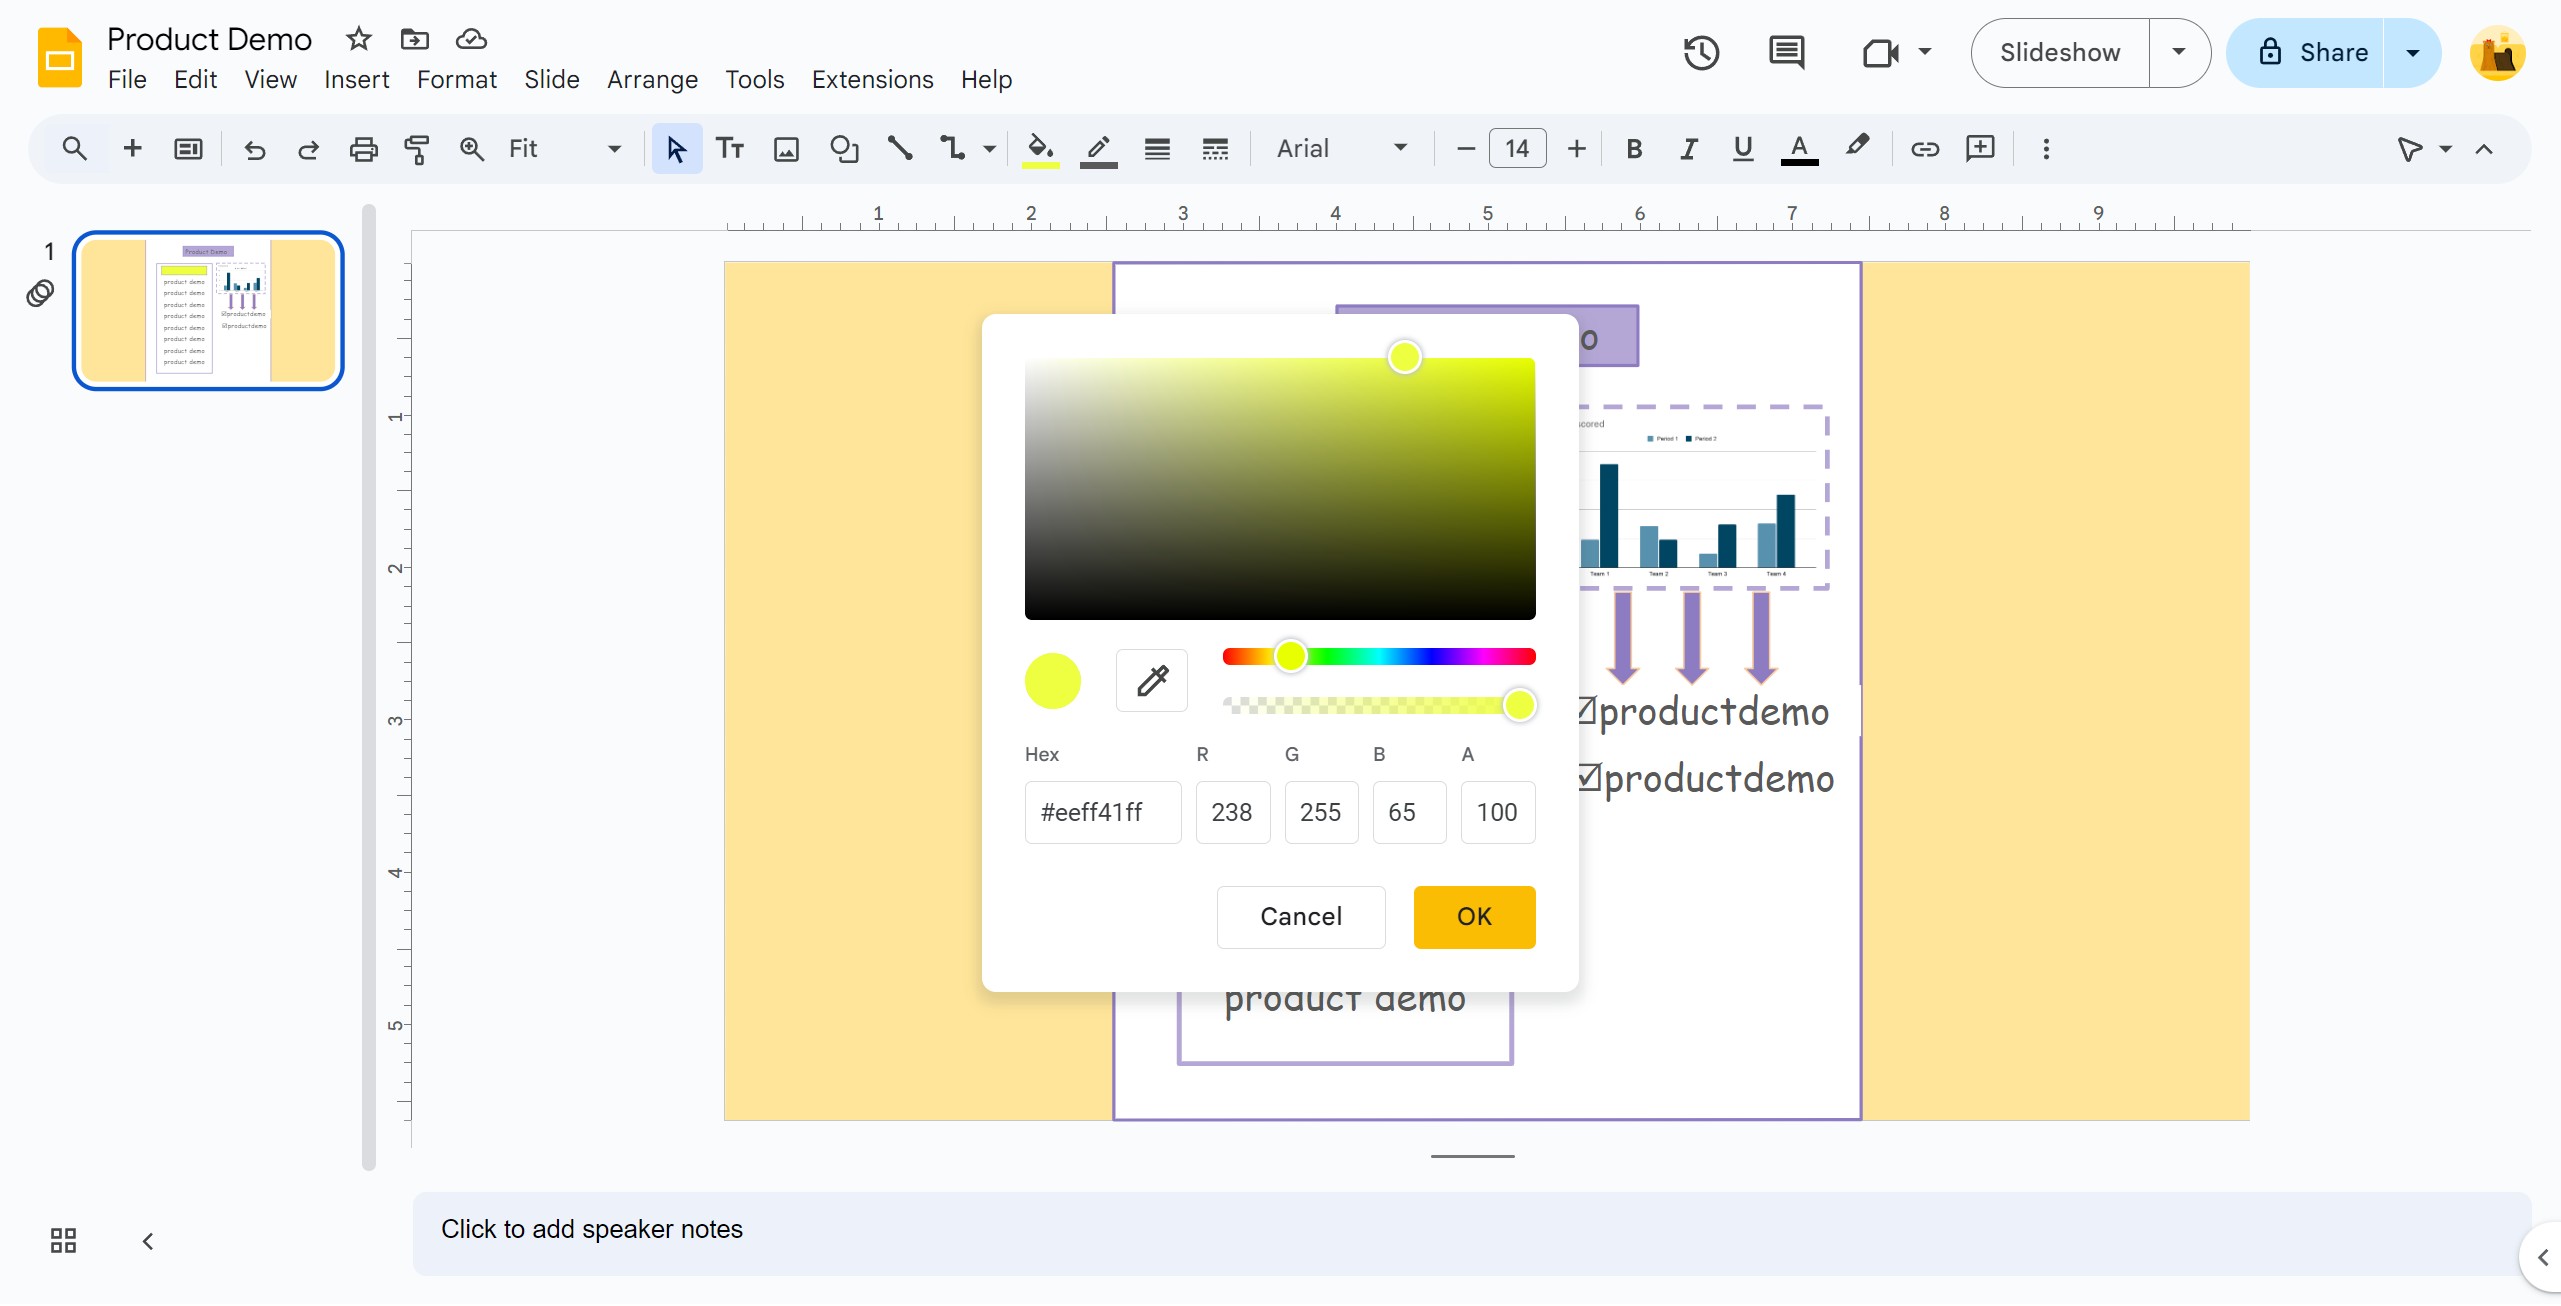Open the more options three-dot menu
The image size is (2561, 1306).
[x=2046, y=149]
